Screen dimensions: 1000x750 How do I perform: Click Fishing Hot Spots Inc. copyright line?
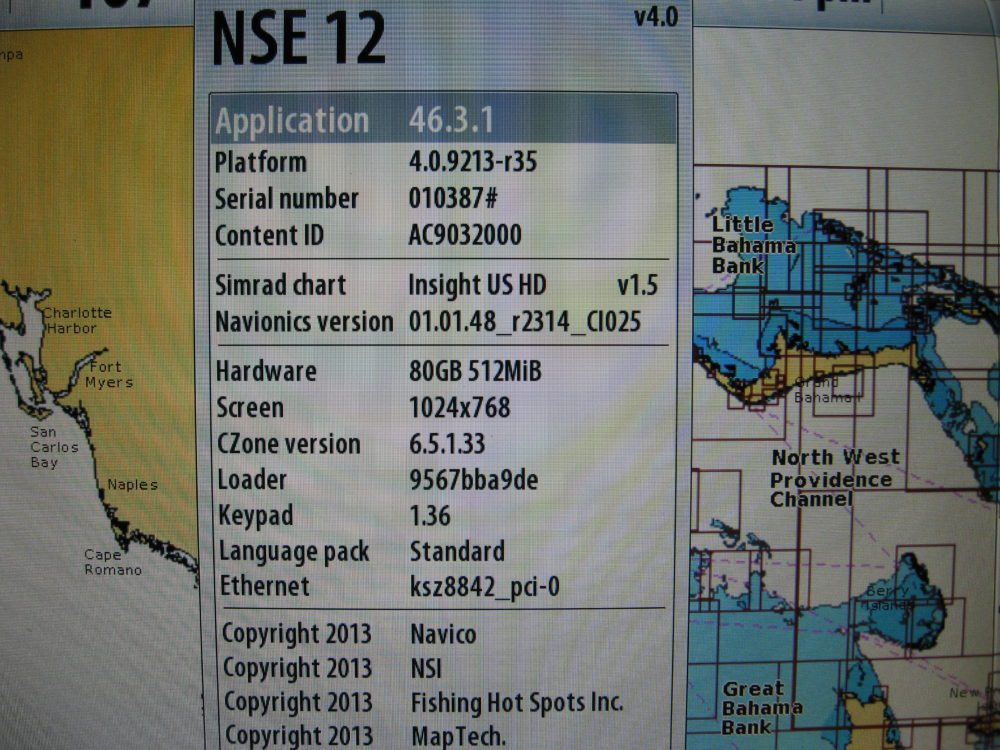point(424,702)
